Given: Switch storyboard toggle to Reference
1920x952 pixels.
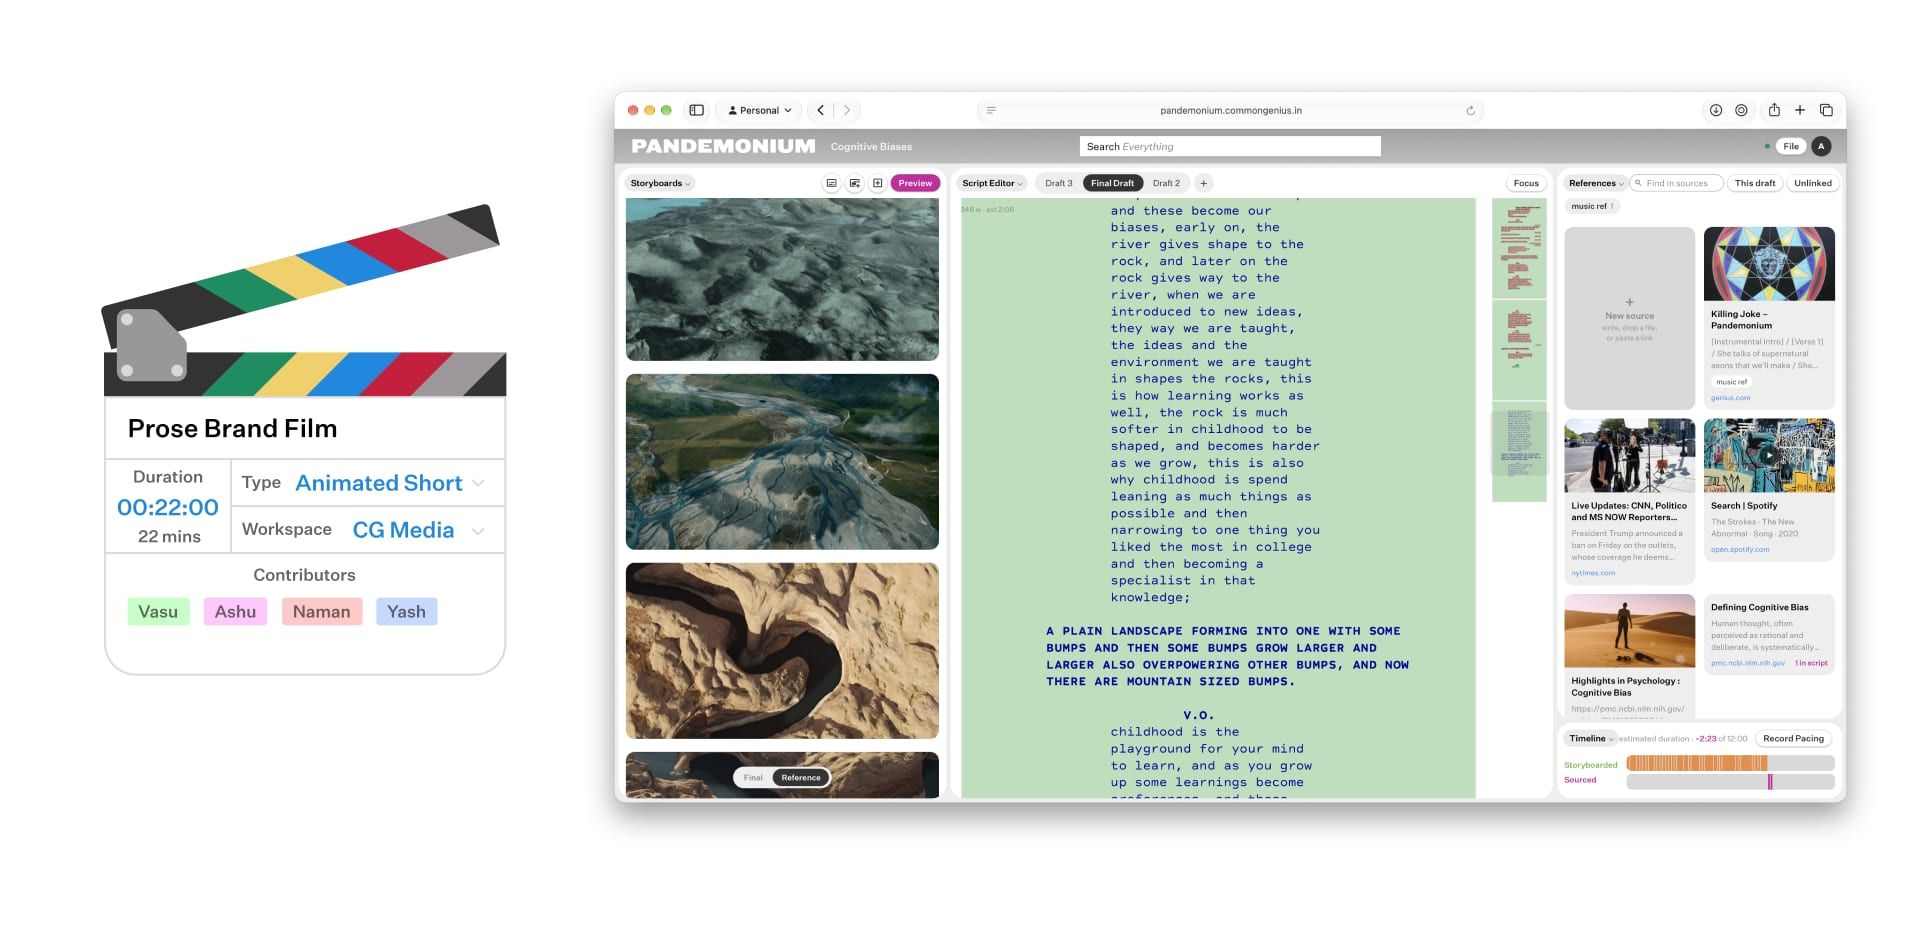Looking at the screenshot, I should (x=801, y=777).
